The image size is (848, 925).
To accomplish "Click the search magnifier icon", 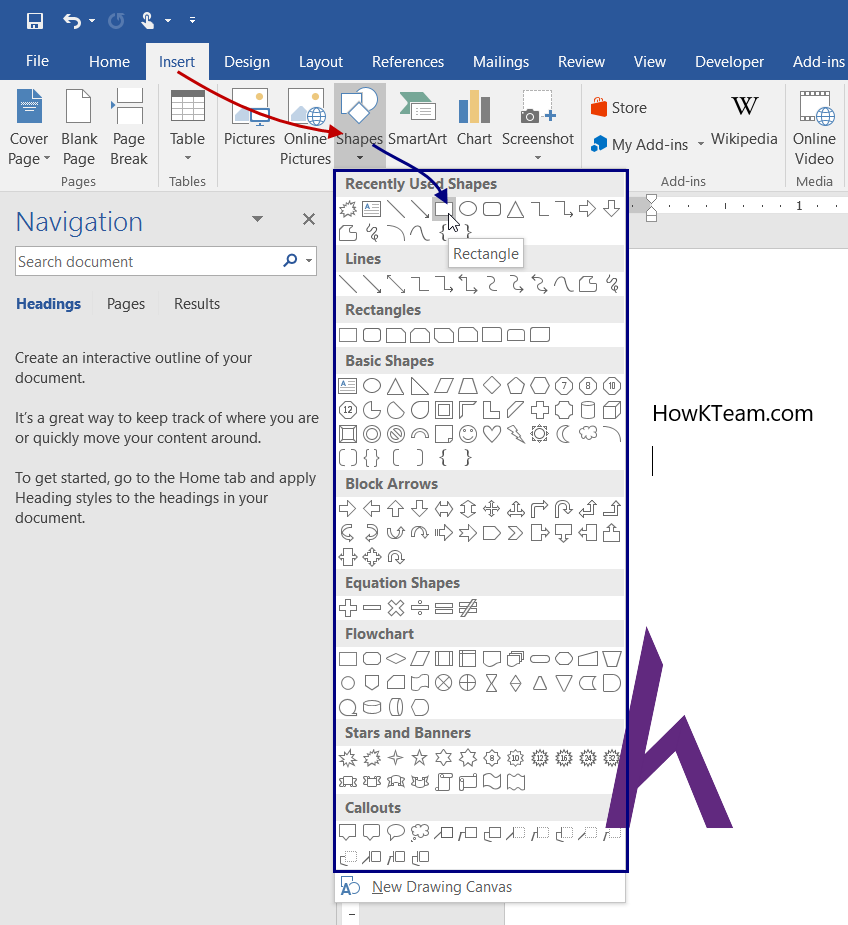I will (x=290, y=260).
